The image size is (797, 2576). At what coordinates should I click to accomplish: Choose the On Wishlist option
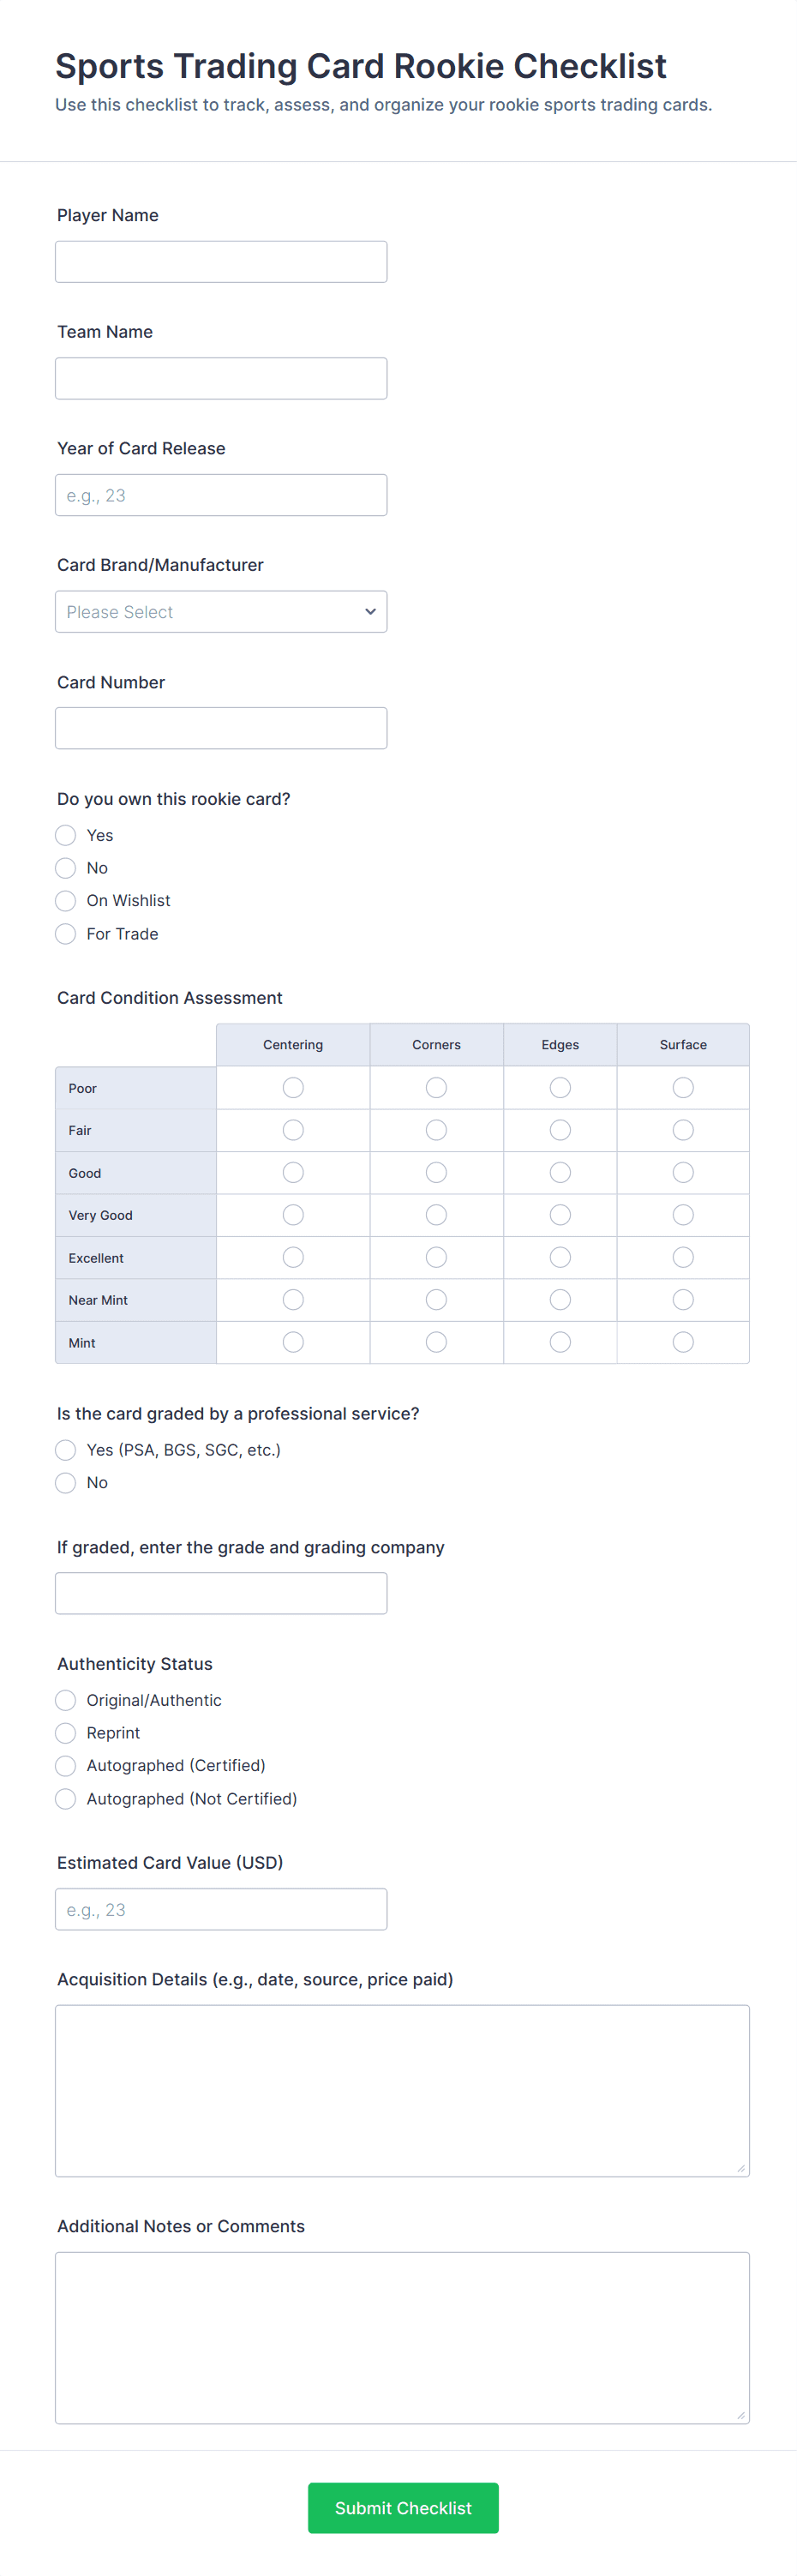[x=66, y=901]
